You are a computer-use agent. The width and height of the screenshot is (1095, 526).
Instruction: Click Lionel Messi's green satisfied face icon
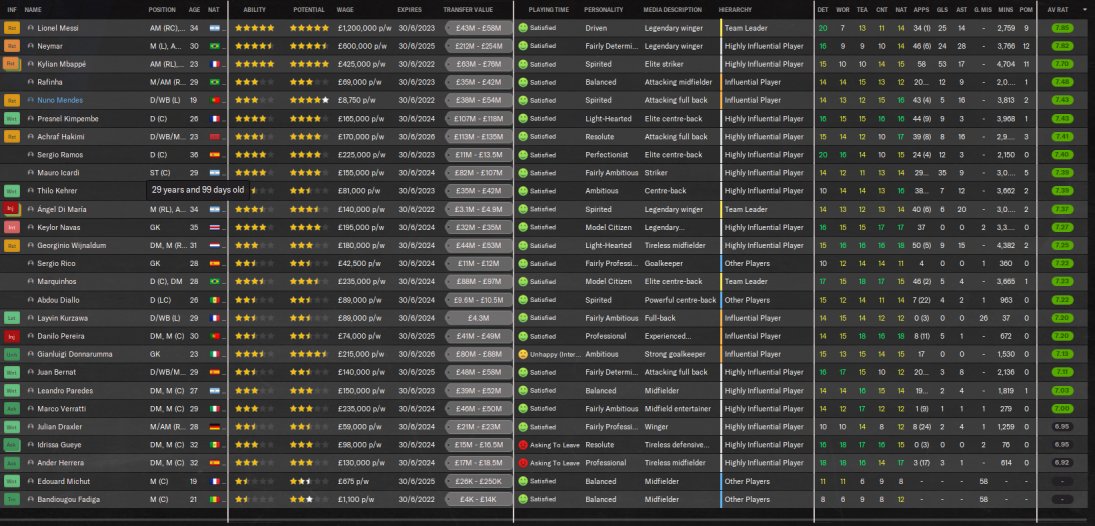pos(522,28)
